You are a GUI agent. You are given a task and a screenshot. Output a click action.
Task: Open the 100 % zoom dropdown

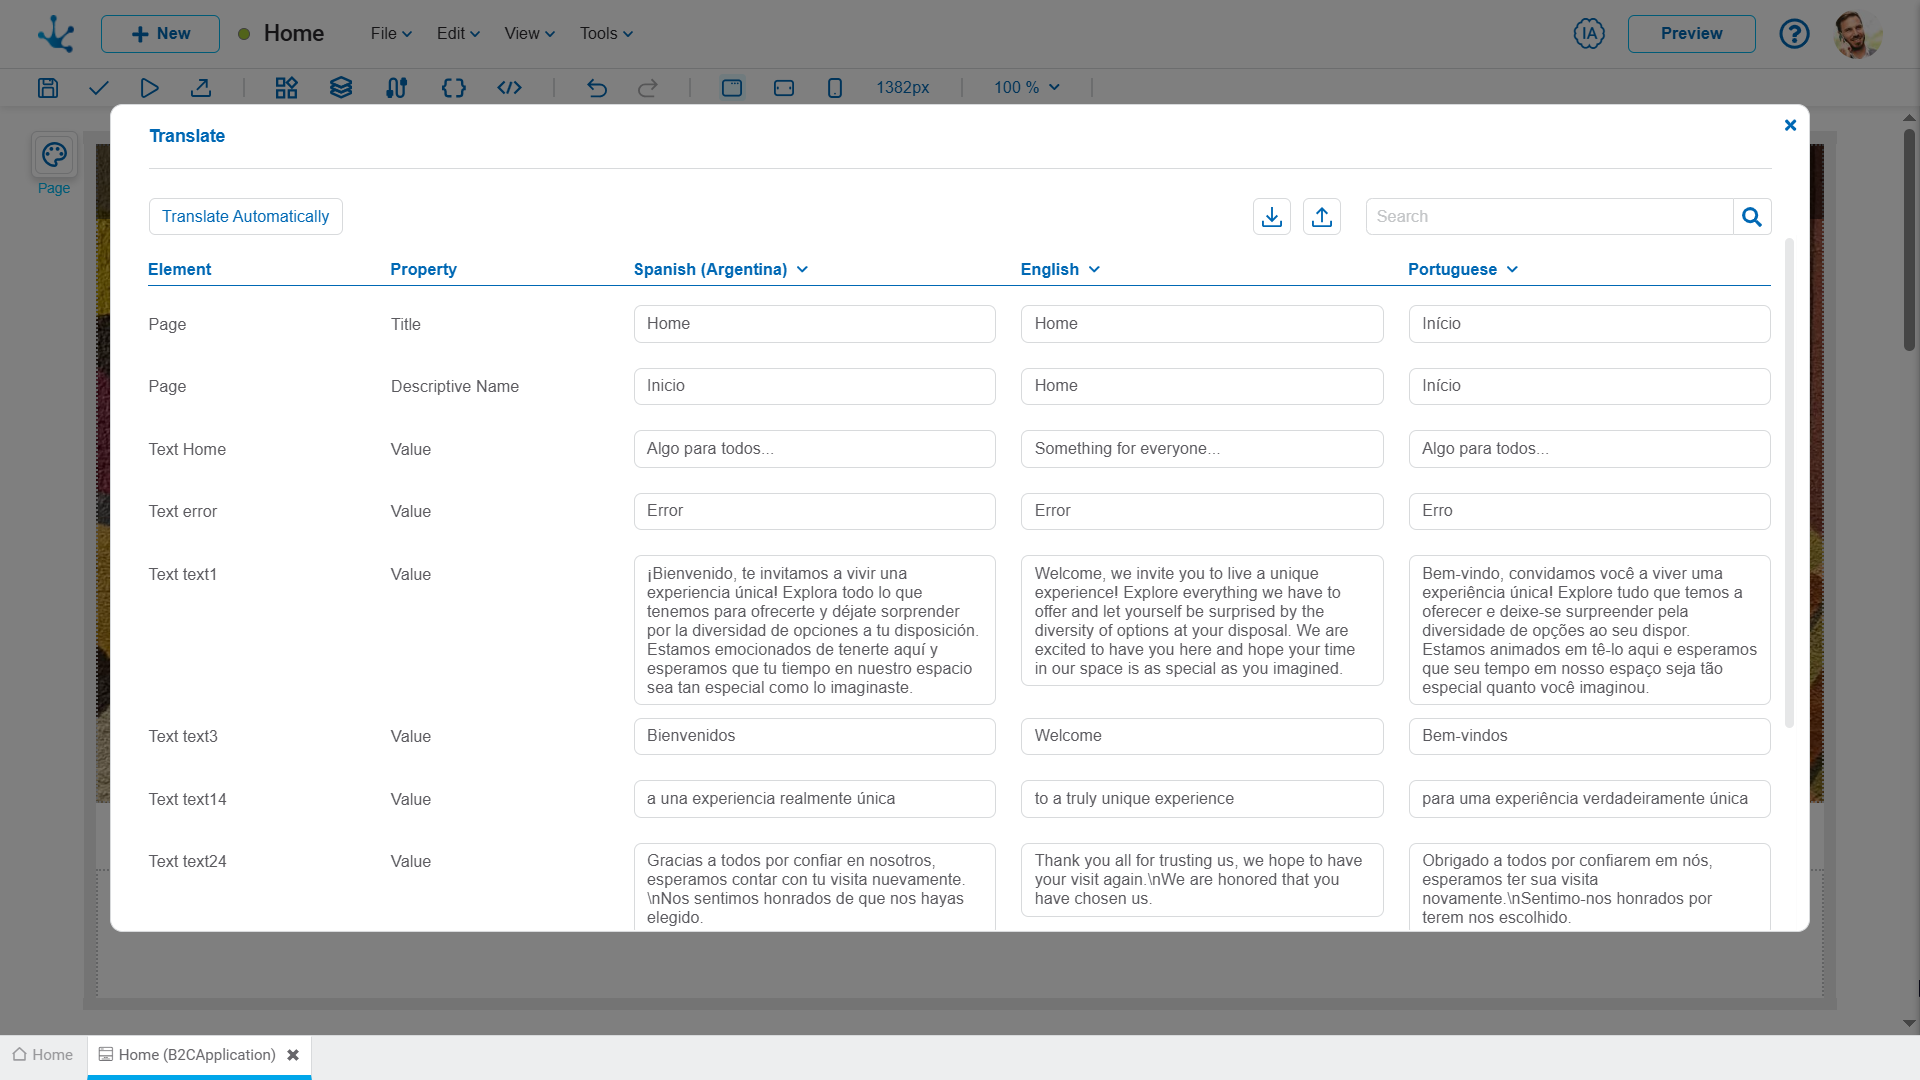click(x=1027, y=88)
